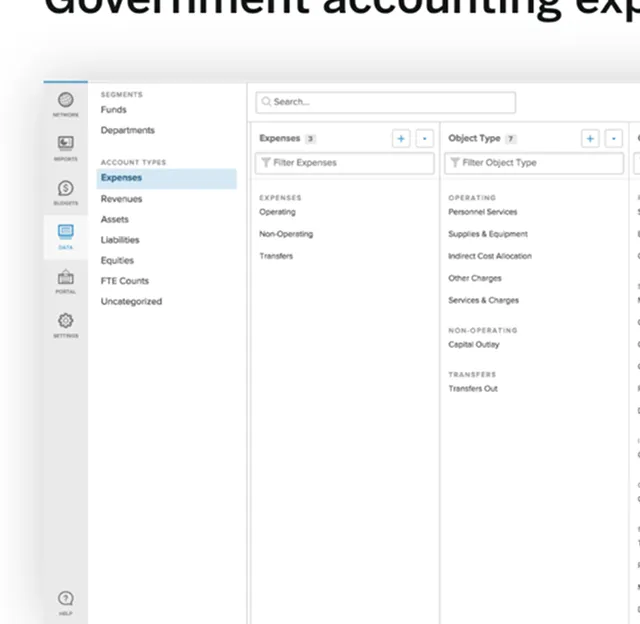Select Indirect Cost Allocation object type
This screenshot has width=640, height=624.
490,256
